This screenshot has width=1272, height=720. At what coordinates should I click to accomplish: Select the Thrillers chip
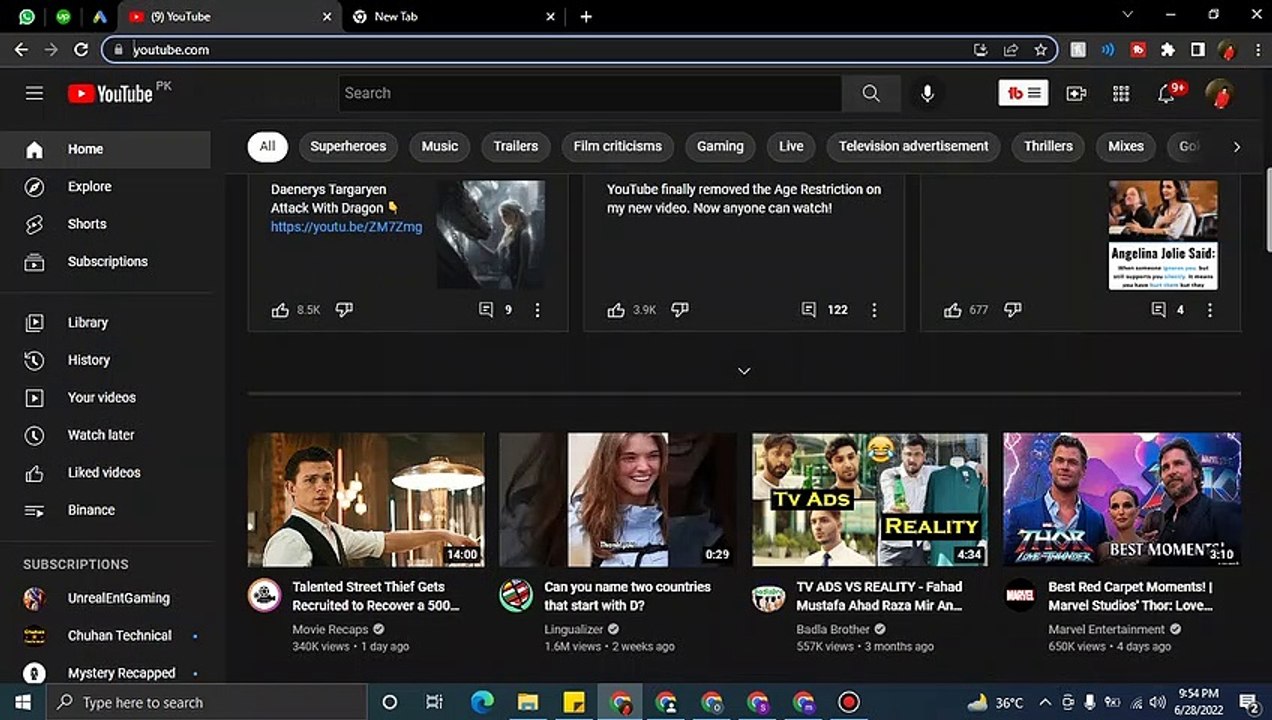pyautogui.click(x=1048, y=146)
